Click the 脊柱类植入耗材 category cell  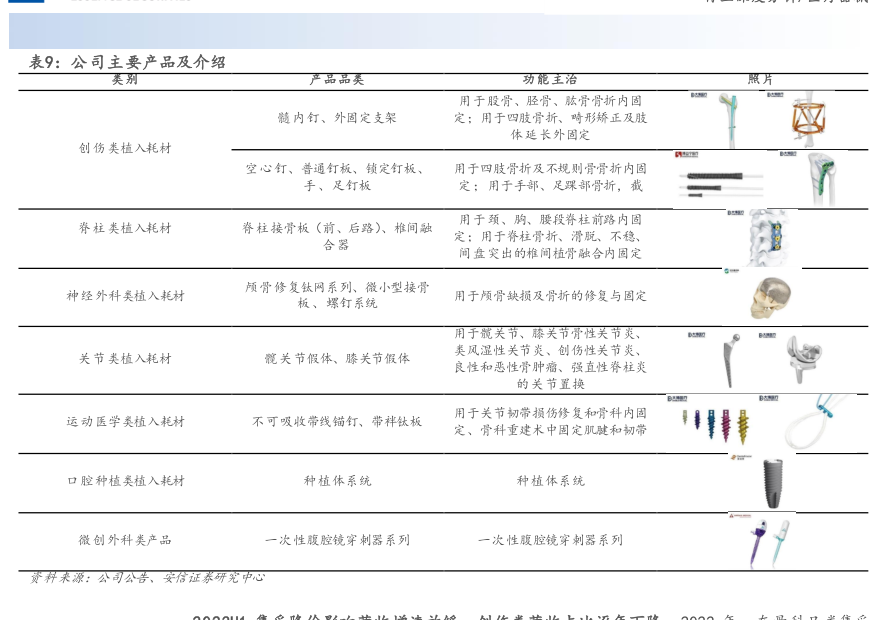tap(125, 228)
